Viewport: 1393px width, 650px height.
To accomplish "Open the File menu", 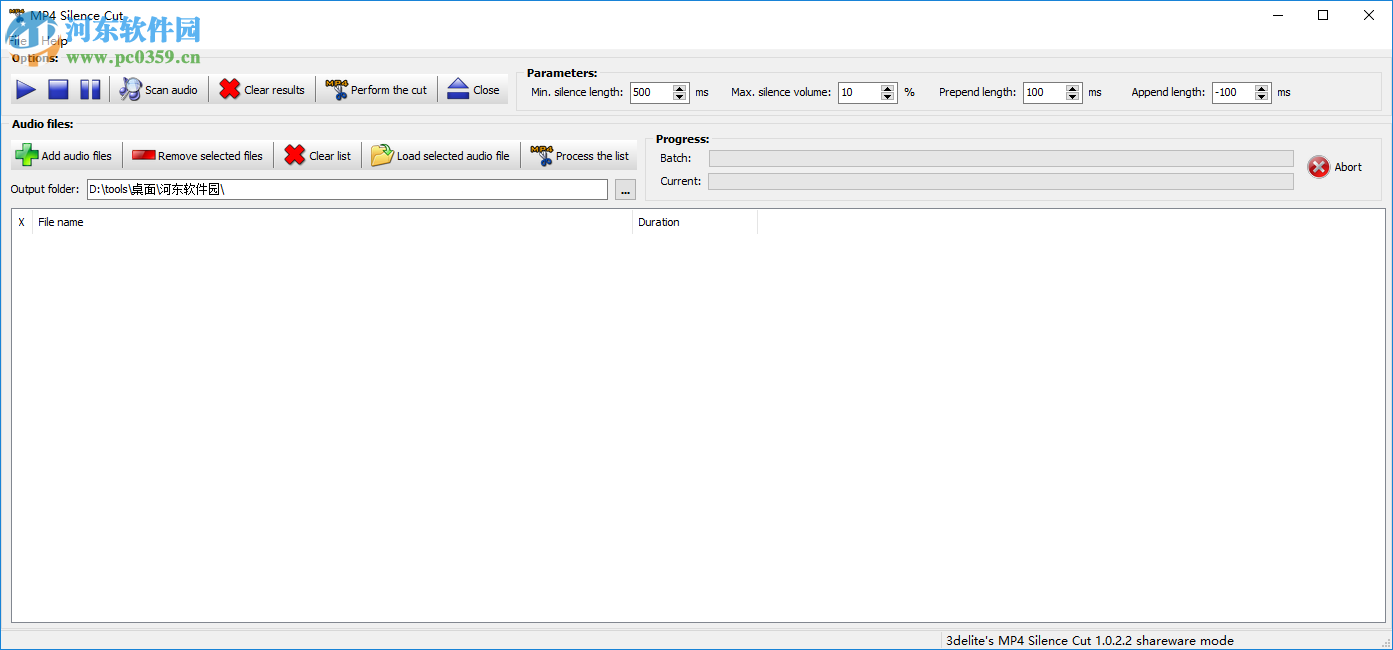I will pyautogui.click(x=19, y=41).
